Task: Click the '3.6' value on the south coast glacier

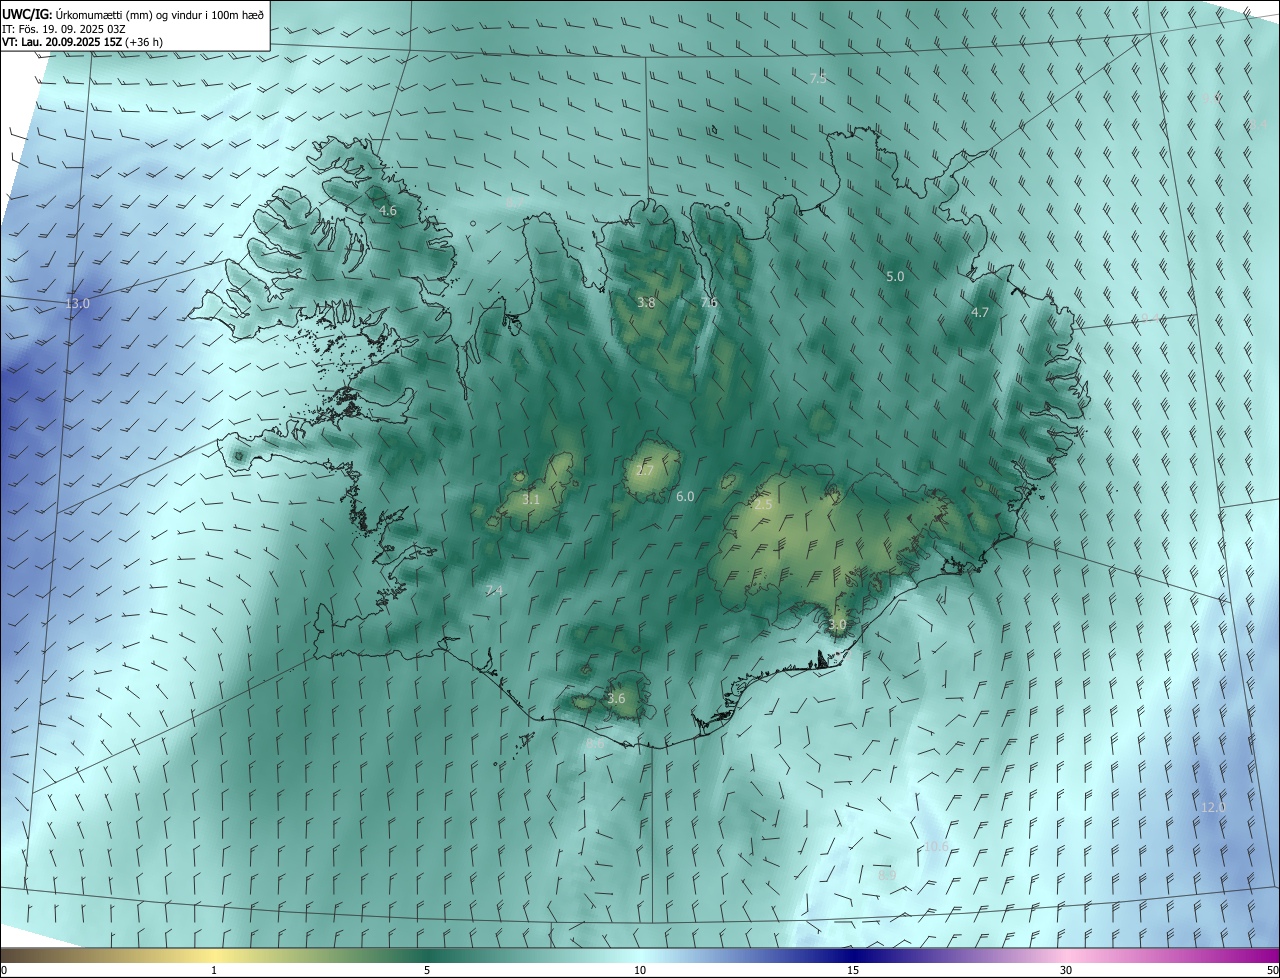Action: pos(616,699)
